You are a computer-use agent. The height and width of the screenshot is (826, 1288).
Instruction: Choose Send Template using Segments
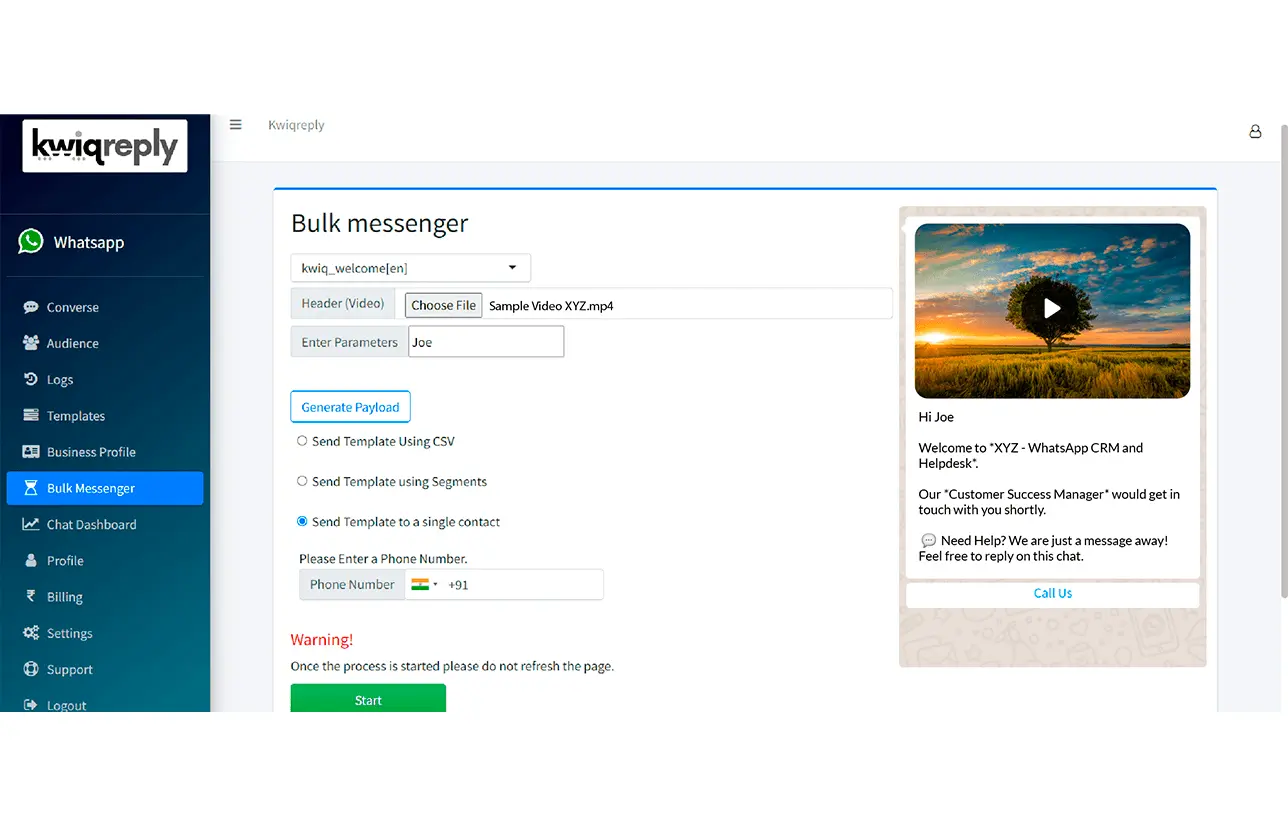click(x=302, y=481)
